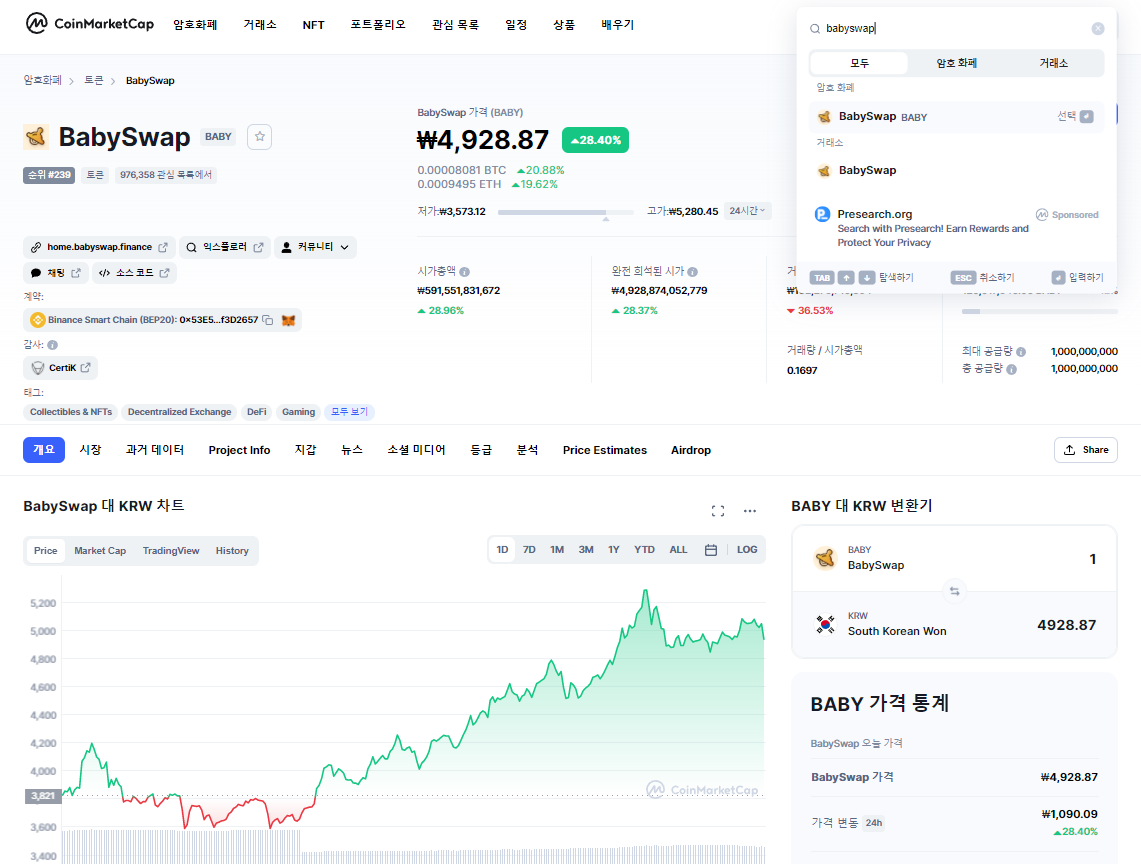
Task: Click BabySwap coin logo next to title
Action: tap(36, 137)
